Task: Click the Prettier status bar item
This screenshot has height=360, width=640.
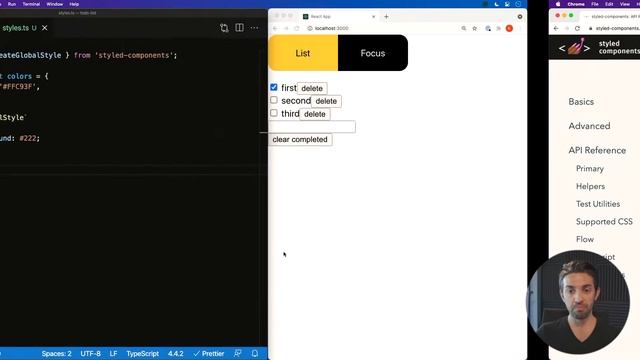Action: point(209,353)
